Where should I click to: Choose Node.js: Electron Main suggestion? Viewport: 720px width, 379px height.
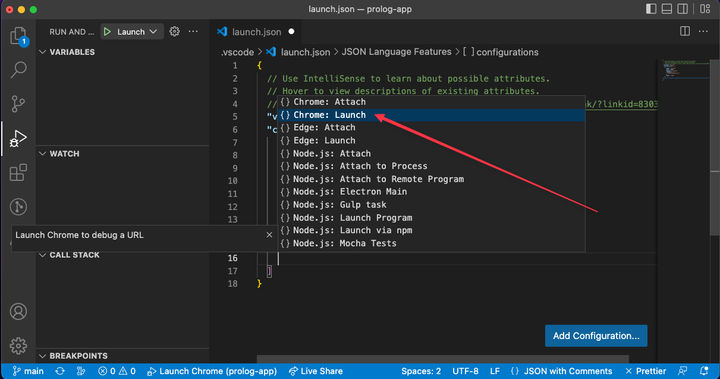pos(432,192)
